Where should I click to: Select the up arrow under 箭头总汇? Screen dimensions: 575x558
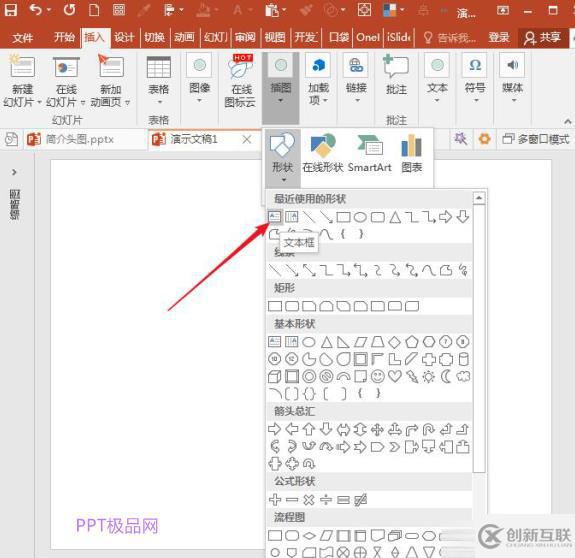pos(309,429)
